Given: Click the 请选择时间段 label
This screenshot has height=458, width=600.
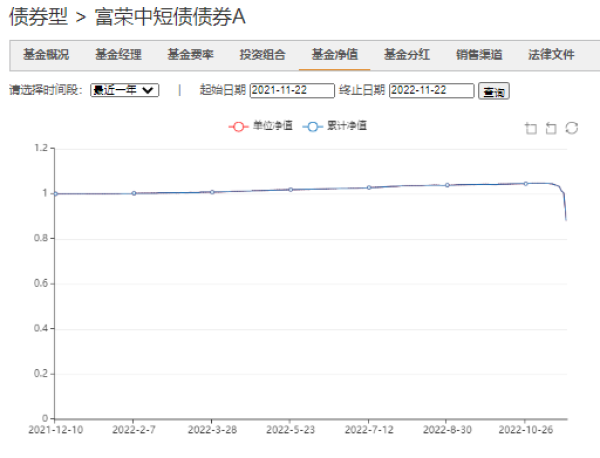Looking at the screenshot, I should point(46,90).
